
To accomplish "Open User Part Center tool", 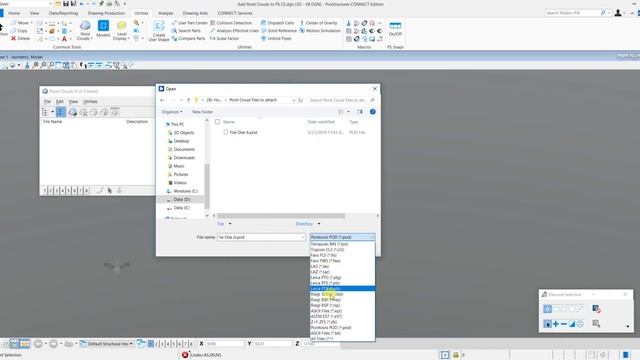I will 189,23.
